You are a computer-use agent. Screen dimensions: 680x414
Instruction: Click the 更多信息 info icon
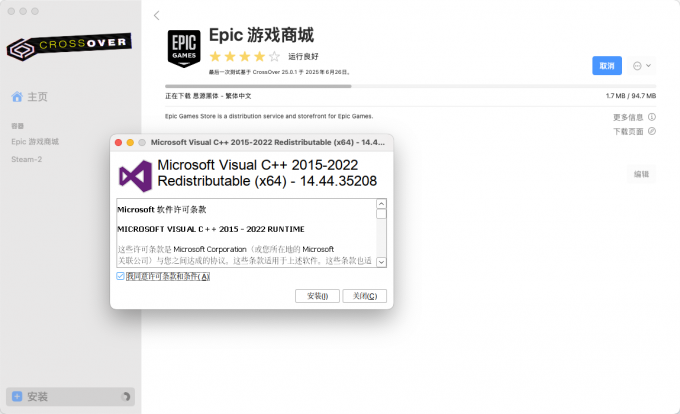pyautogui.click(x=652, y=117)
